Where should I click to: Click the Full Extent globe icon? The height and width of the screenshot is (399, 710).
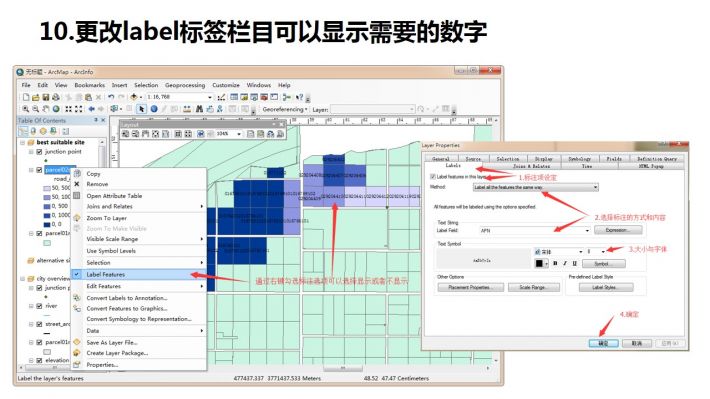56,109
